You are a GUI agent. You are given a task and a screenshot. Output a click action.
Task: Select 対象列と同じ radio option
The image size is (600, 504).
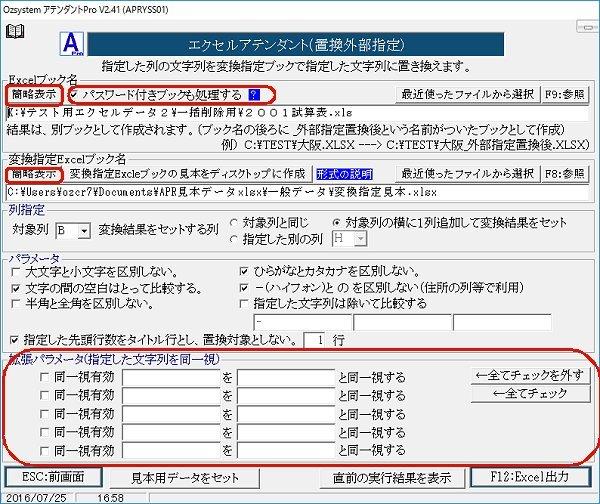point(234,221)
